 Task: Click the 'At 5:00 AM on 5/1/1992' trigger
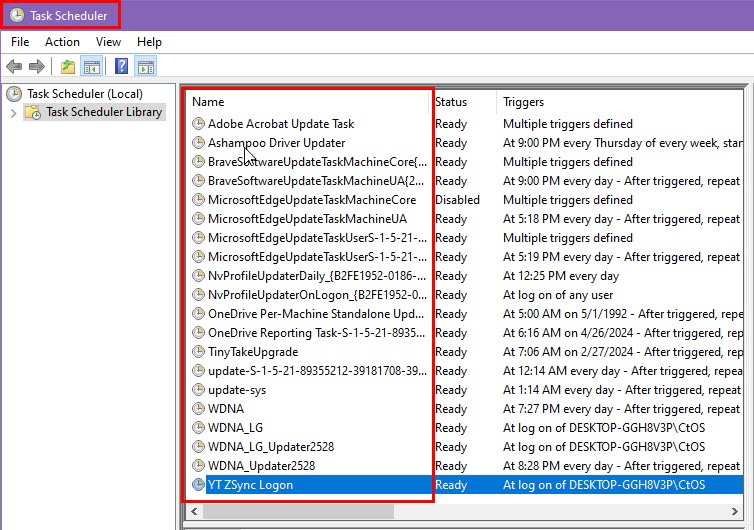click(x=623, y=314)
